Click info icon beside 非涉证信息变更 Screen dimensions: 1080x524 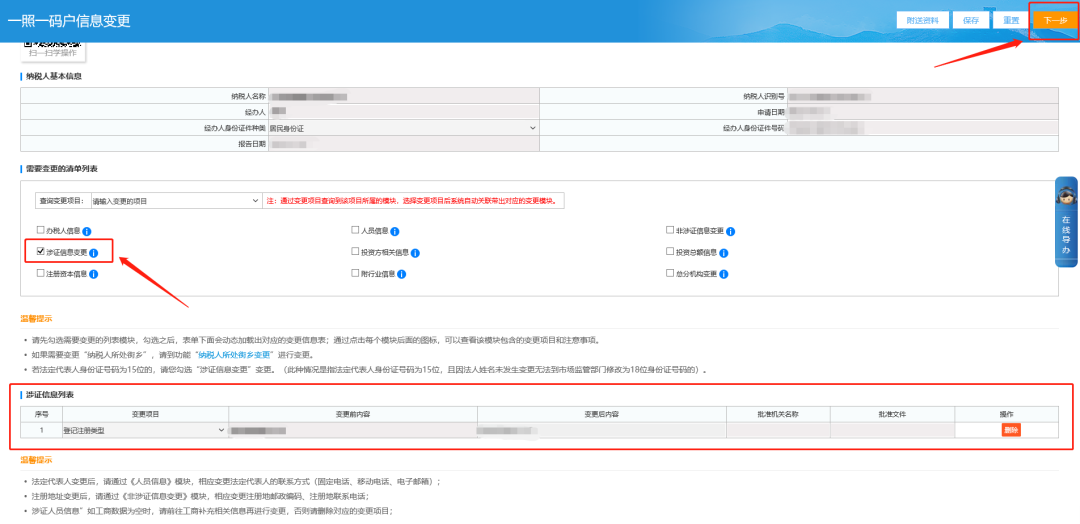(x=731, y=231)
